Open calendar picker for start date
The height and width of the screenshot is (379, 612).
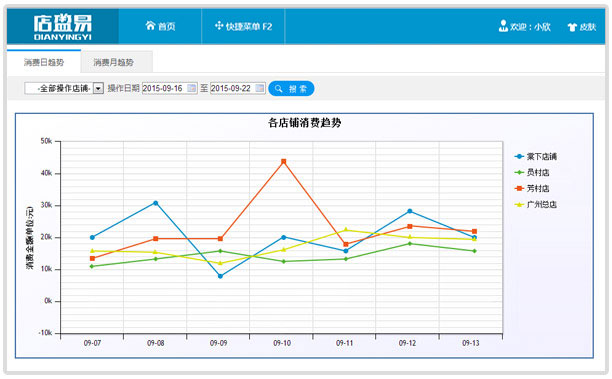click(x=192, y=88)
